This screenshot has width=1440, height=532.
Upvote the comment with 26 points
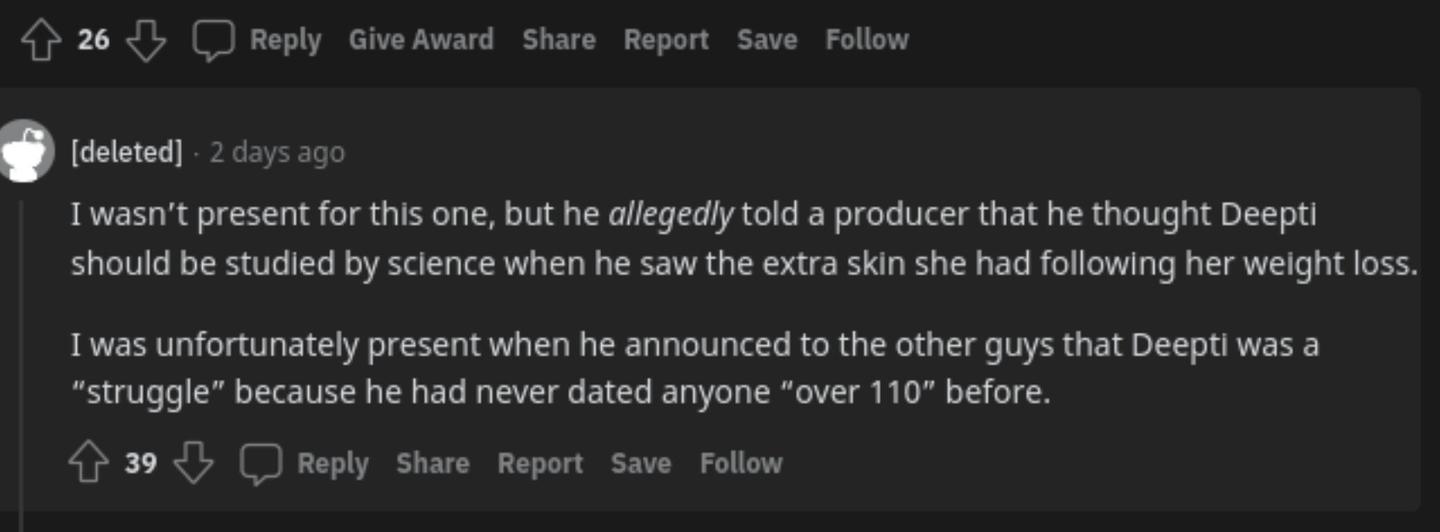click(41, 41)
